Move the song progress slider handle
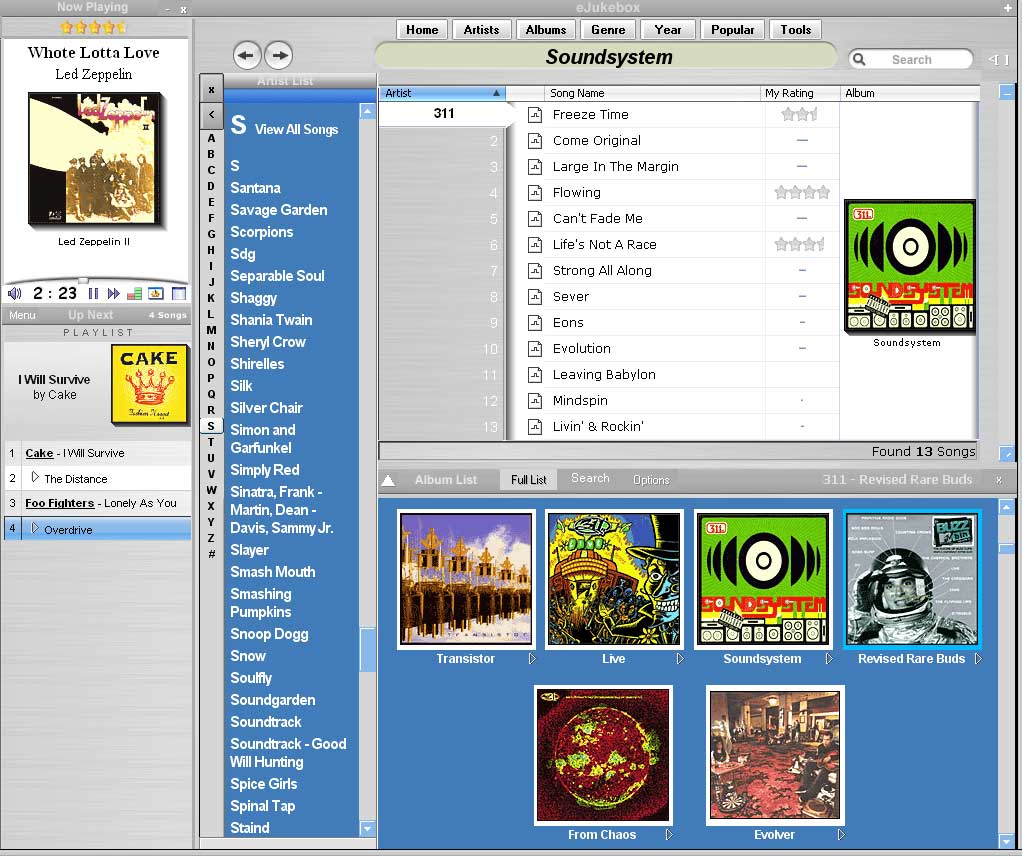The image size is (1022, 856). point(83,280)
